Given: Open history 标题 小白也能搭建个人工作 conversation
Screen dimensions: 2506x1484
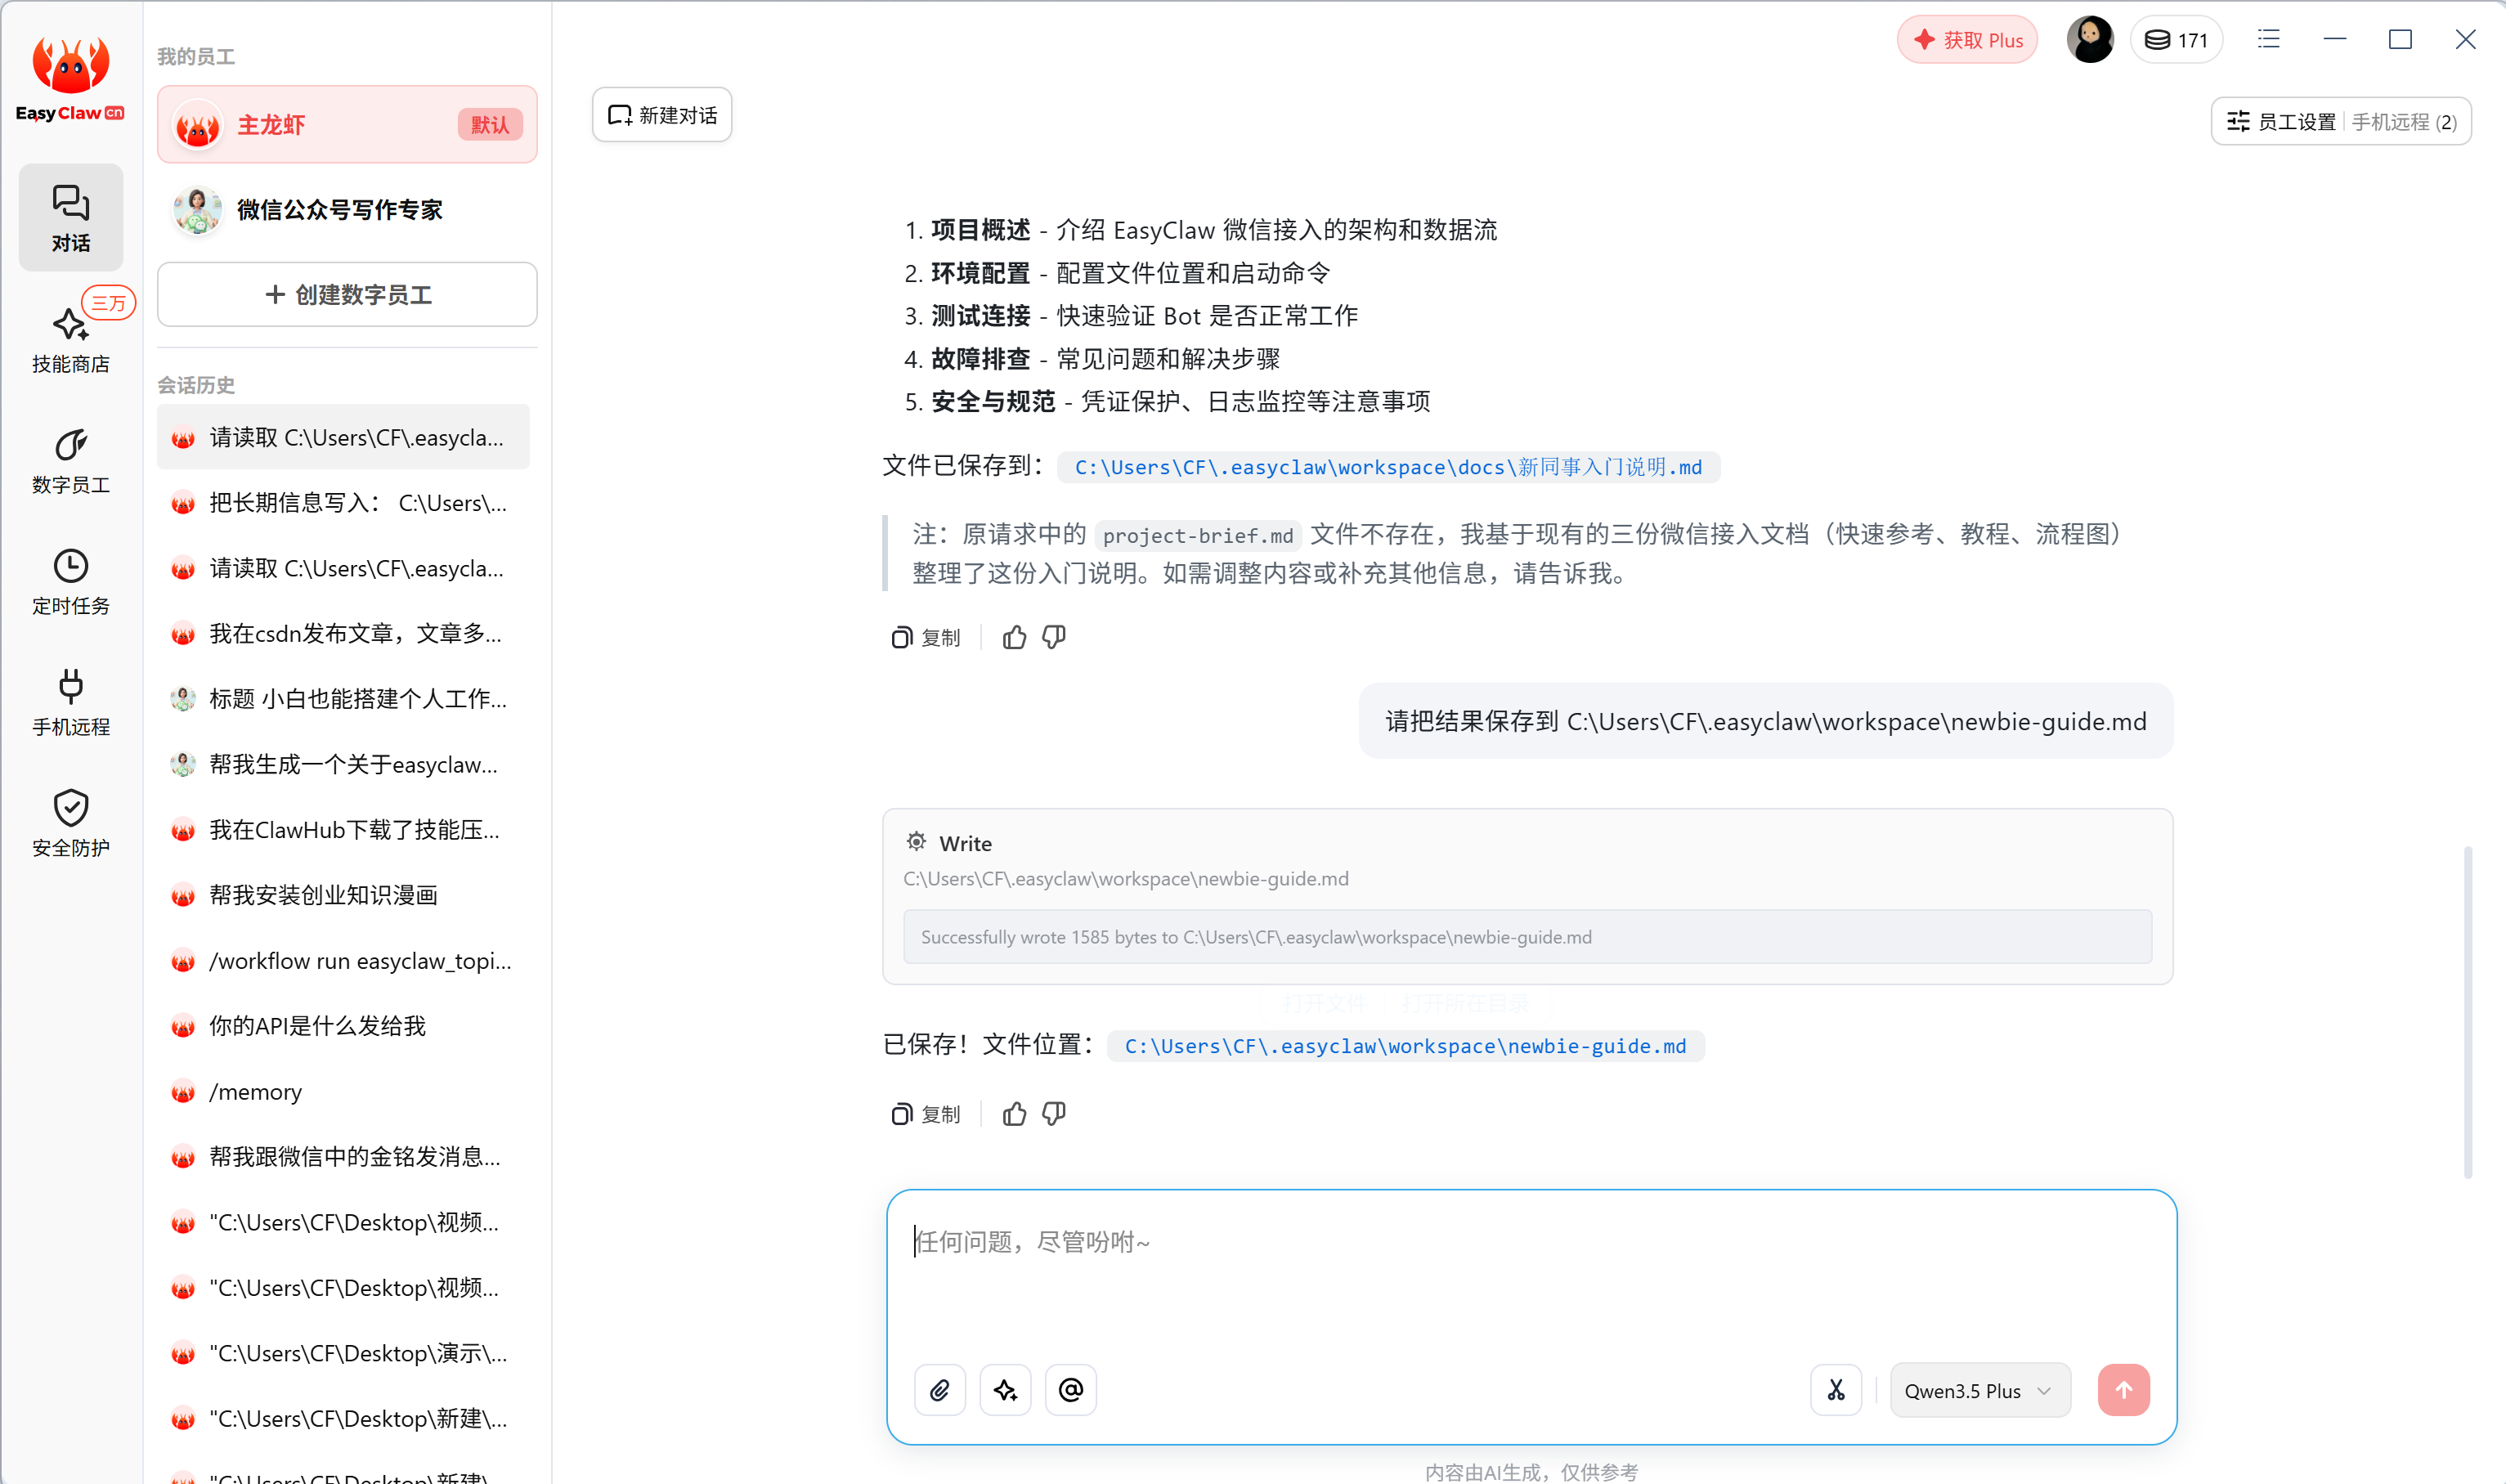Looking at the screenshot, I should 343,699.
